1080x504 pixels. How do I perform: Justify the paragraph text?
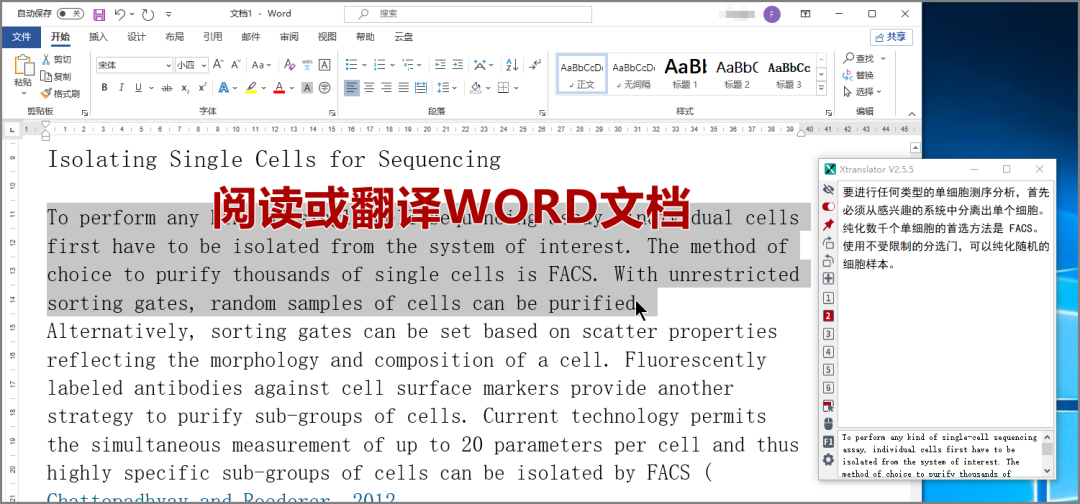pyautogui.click(x=404, y=87)
